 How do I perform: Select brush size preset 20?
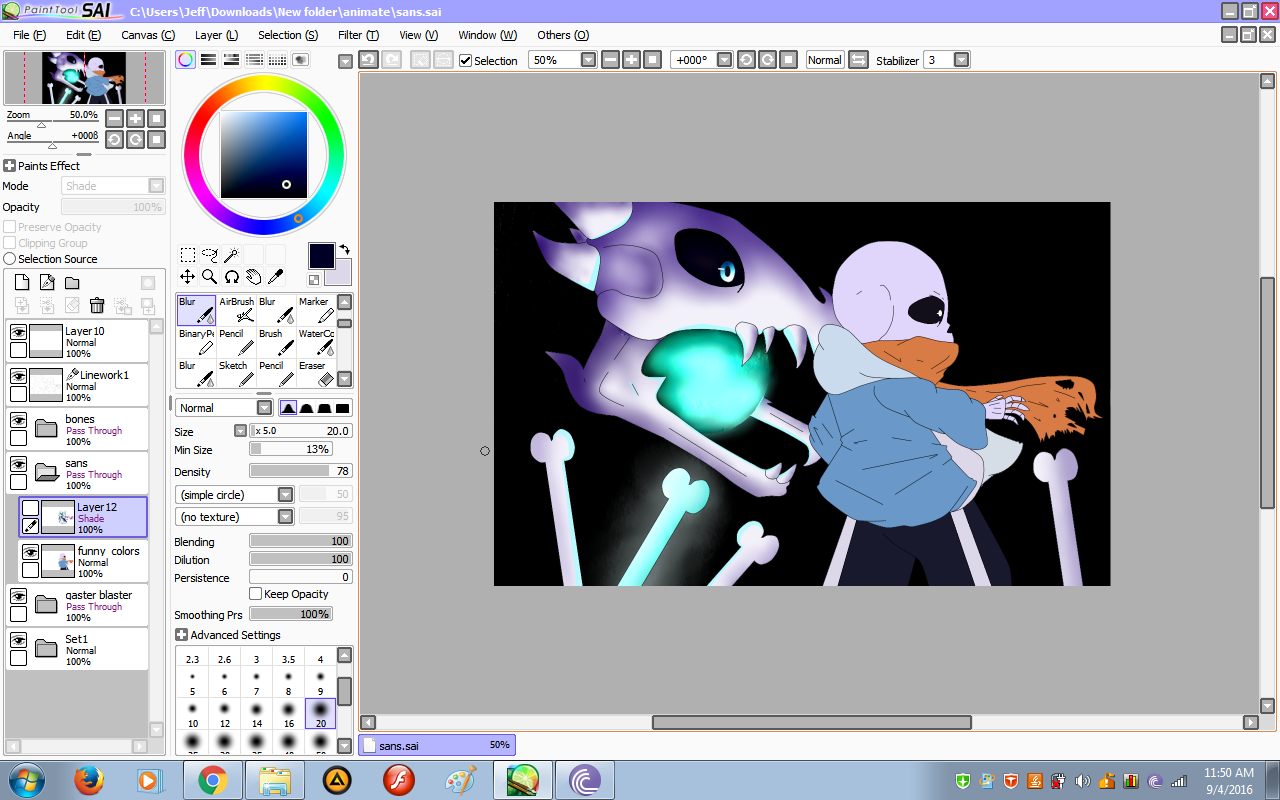coord(320,714)
